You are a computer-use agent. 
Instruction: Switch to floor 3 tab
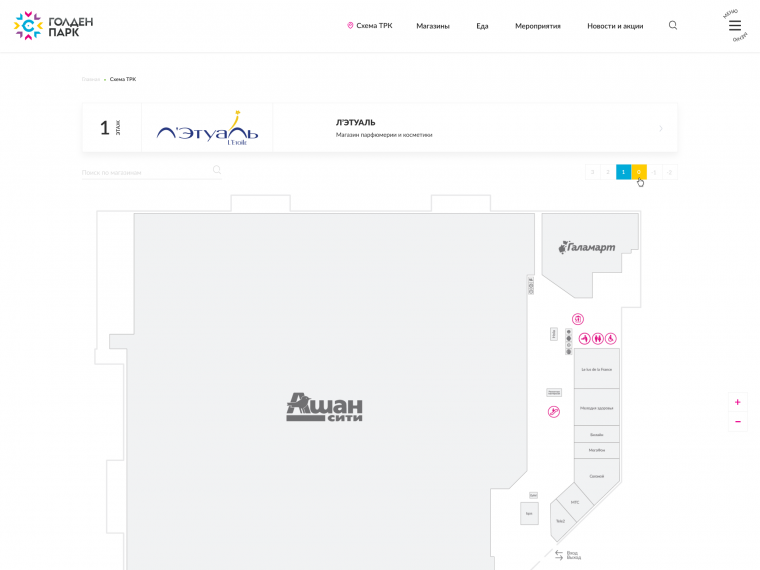click(592, 172)
